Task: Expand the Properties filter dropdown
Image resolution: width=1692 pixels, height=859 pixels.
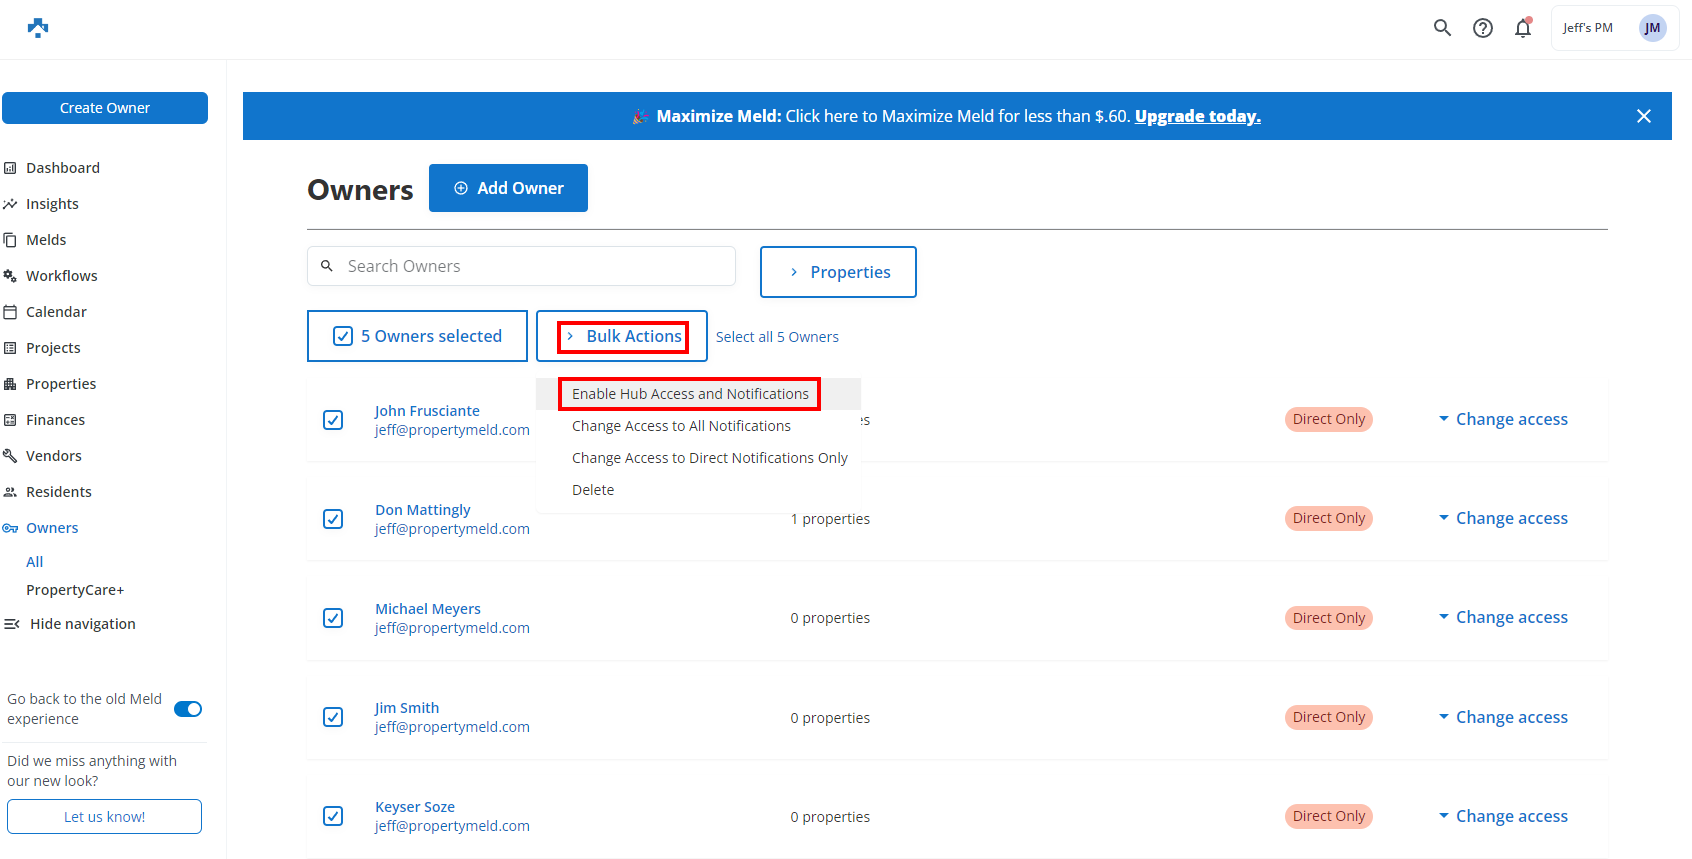Action: coord(838,272)
